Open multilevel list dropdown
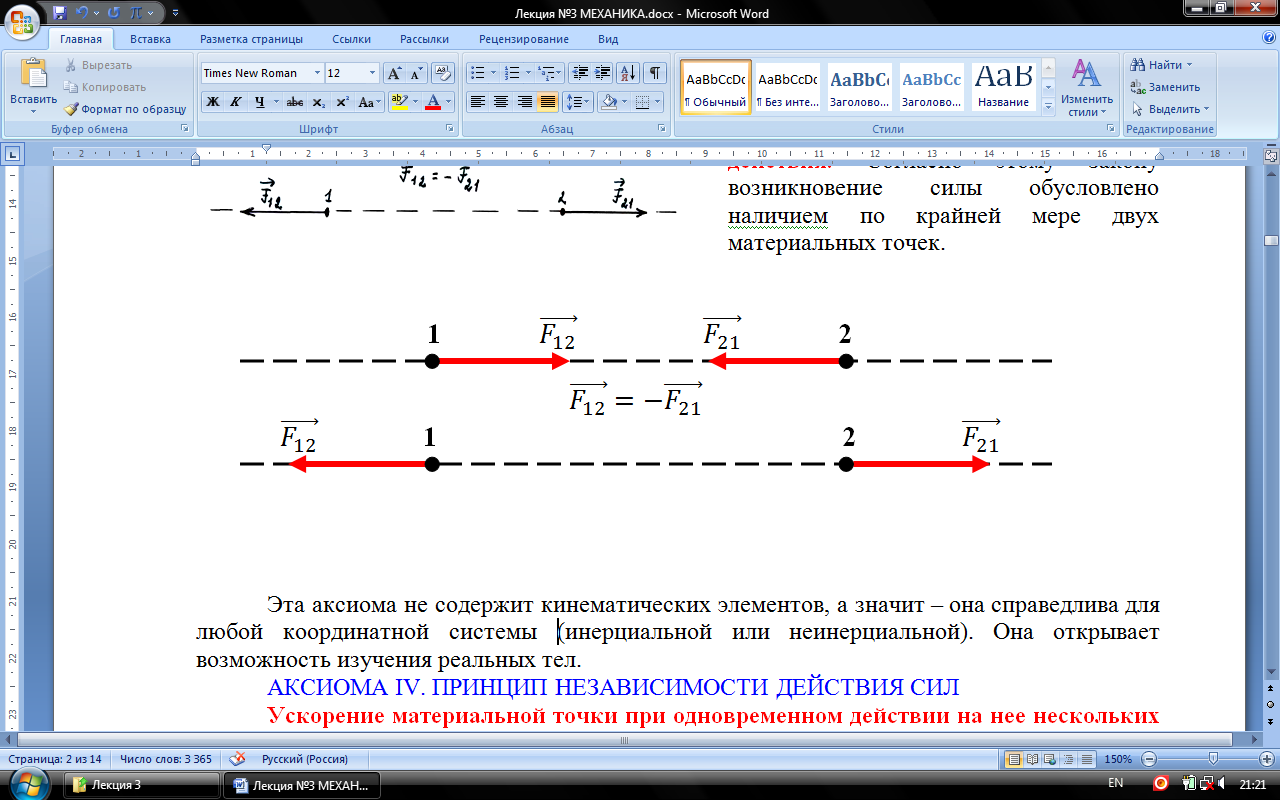The image size is (1280, 800). (560, 73)
